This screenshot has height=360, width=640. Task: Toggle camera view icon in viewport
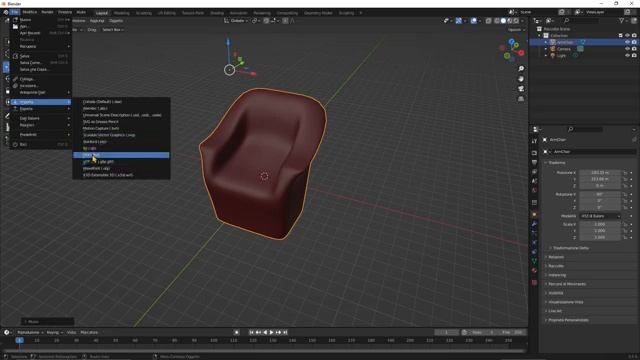(521, 89)
